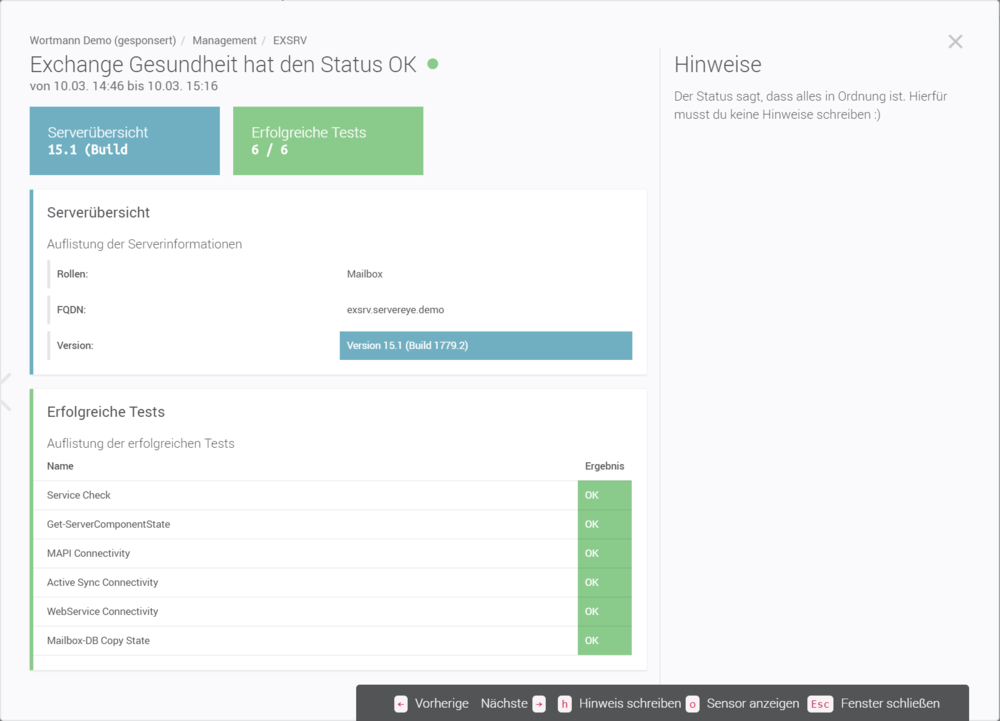Screen dimensions: 1000x721
Task: Click the Version 15.1 (Build 1779.2) bar
Action: tap(485, 346)
